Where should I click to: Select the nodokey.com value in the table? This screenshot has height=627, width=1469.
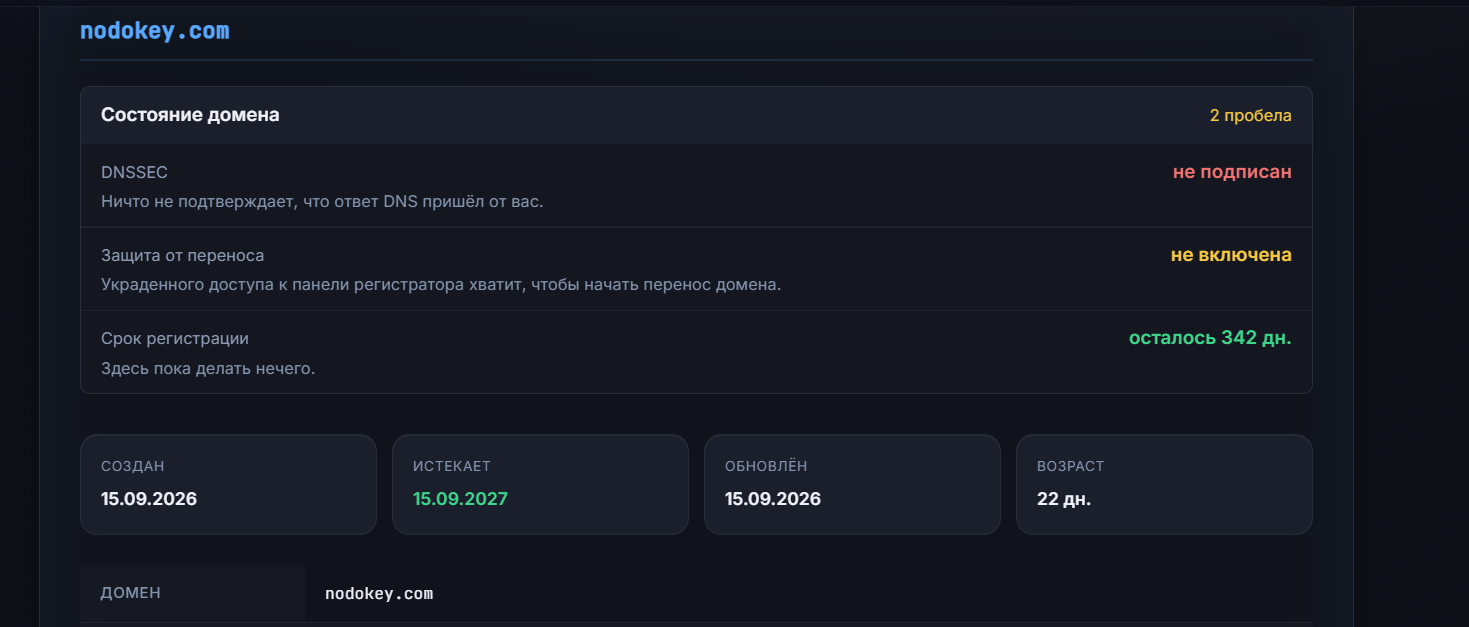pyautogui.click(x=379, y=594)
